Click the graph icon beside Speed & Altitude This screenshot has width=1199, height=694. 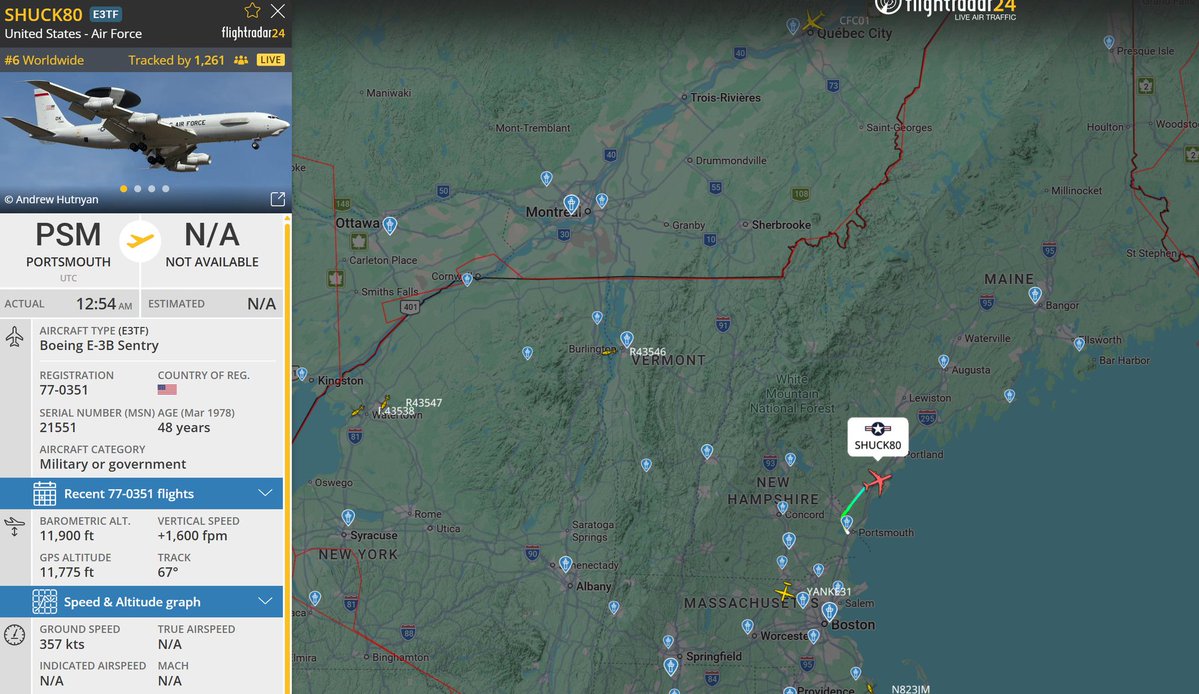[44, 602]
